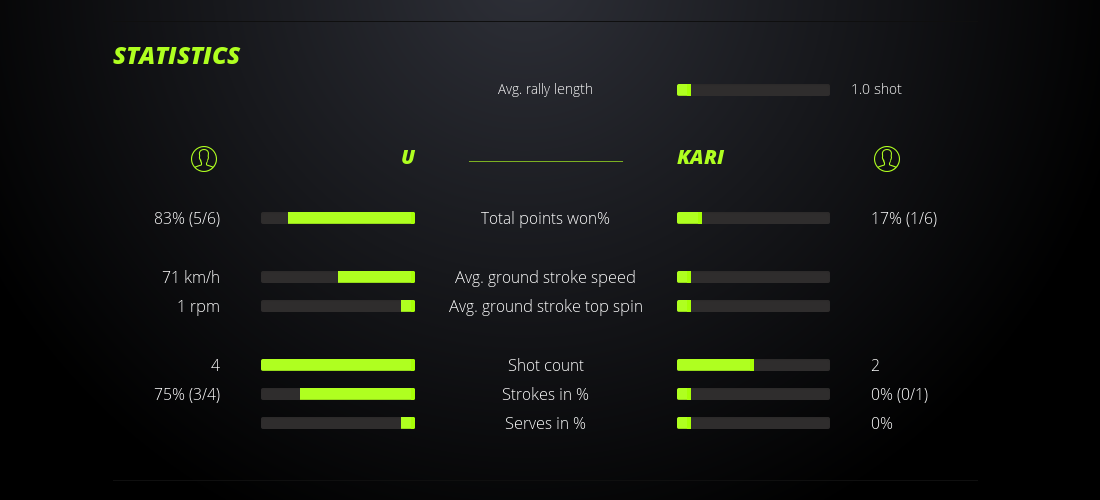Click the Avg. rally length bar
This screenshot has height=500, width=1100.
(753, 90)
